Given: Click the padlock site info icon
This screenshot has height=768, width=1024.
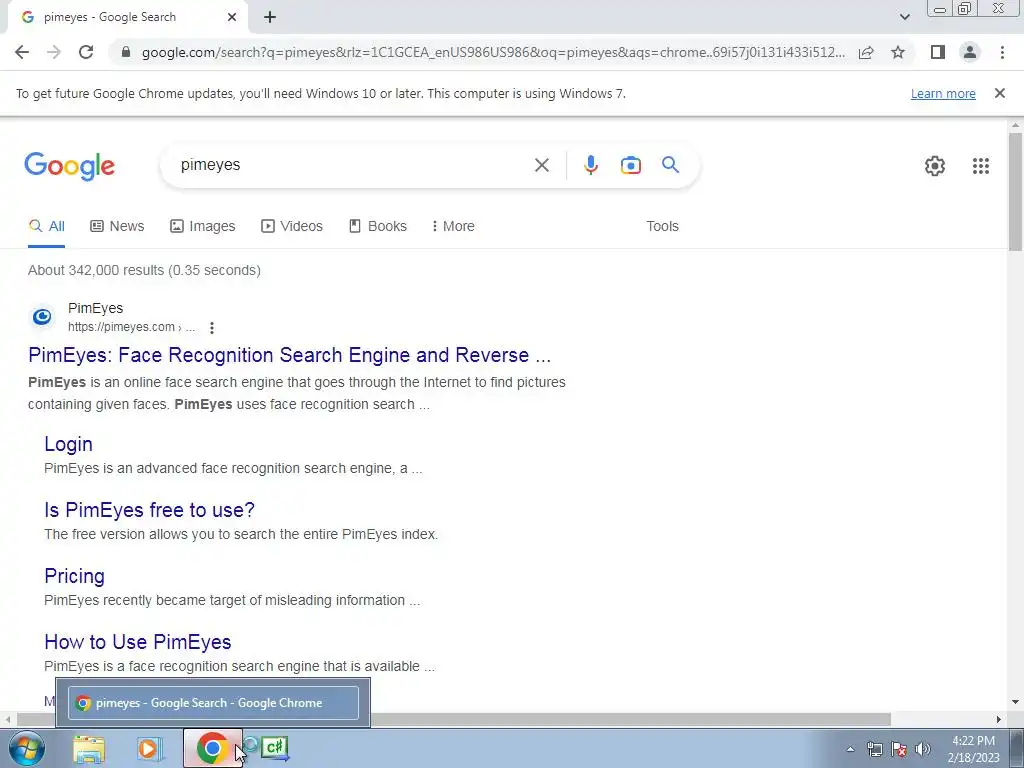Looking at the screenshot, I should (126, 52).
